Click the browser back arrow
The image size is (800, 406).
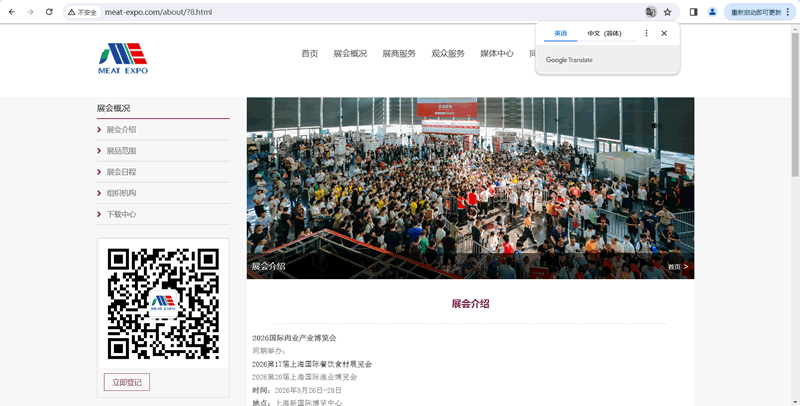point(10,12)
